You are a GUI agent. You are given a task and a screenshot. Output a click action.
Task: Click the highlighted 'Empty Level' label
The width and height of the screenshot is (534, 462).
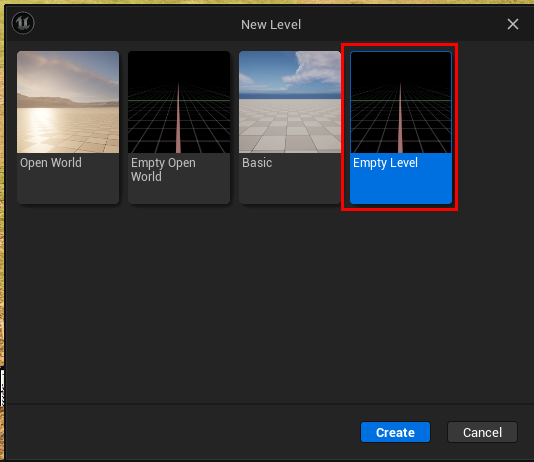pos(385,163)
